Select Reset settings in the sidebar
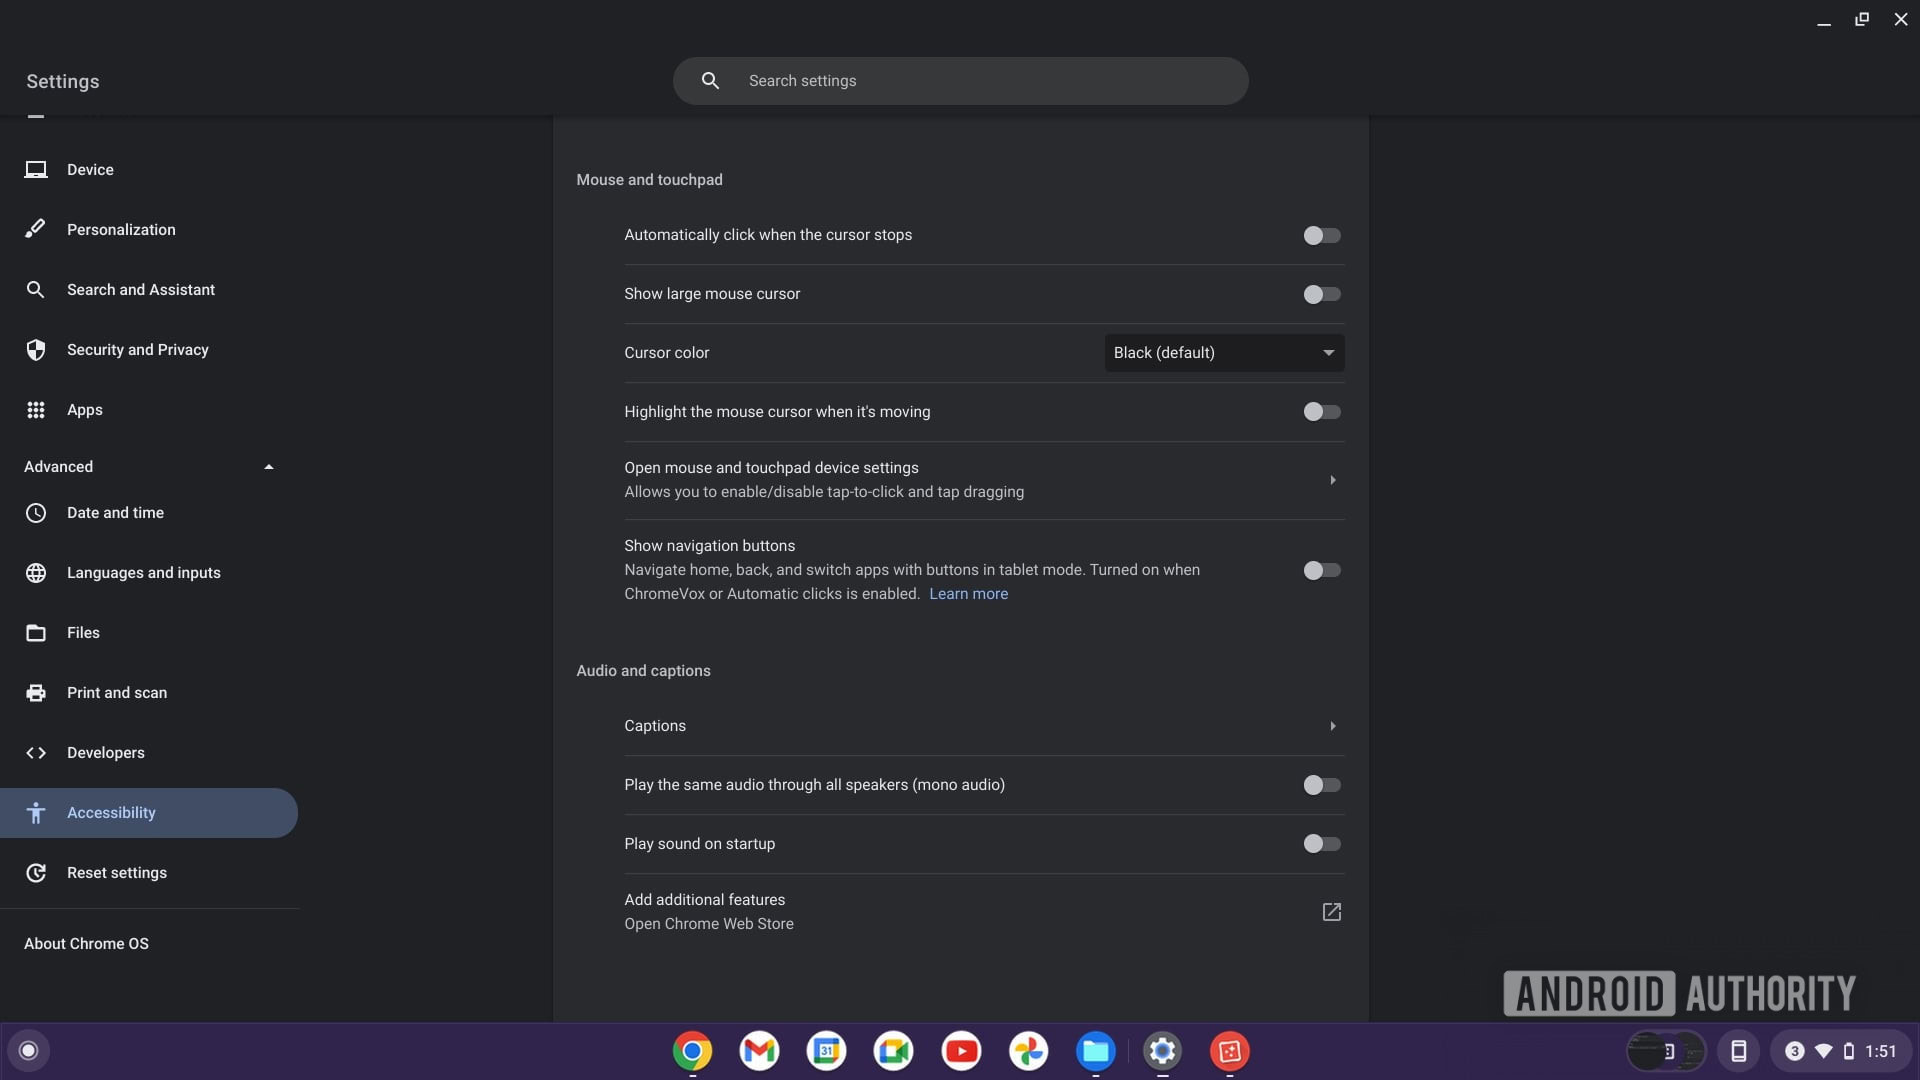1920x1080 pixels. point(117,873)
